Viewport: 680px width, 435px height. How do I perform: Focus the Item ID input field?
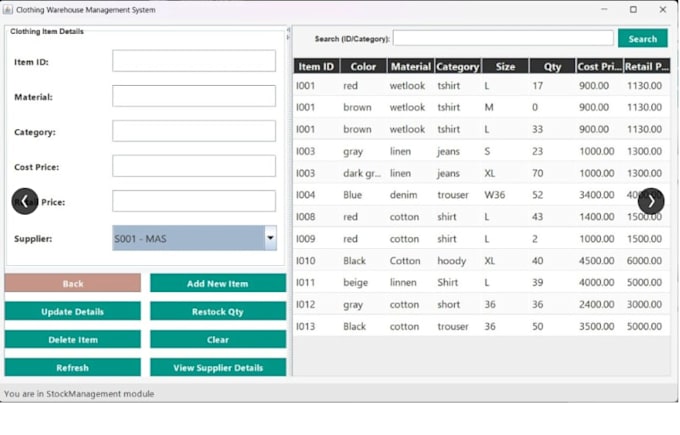194,61
